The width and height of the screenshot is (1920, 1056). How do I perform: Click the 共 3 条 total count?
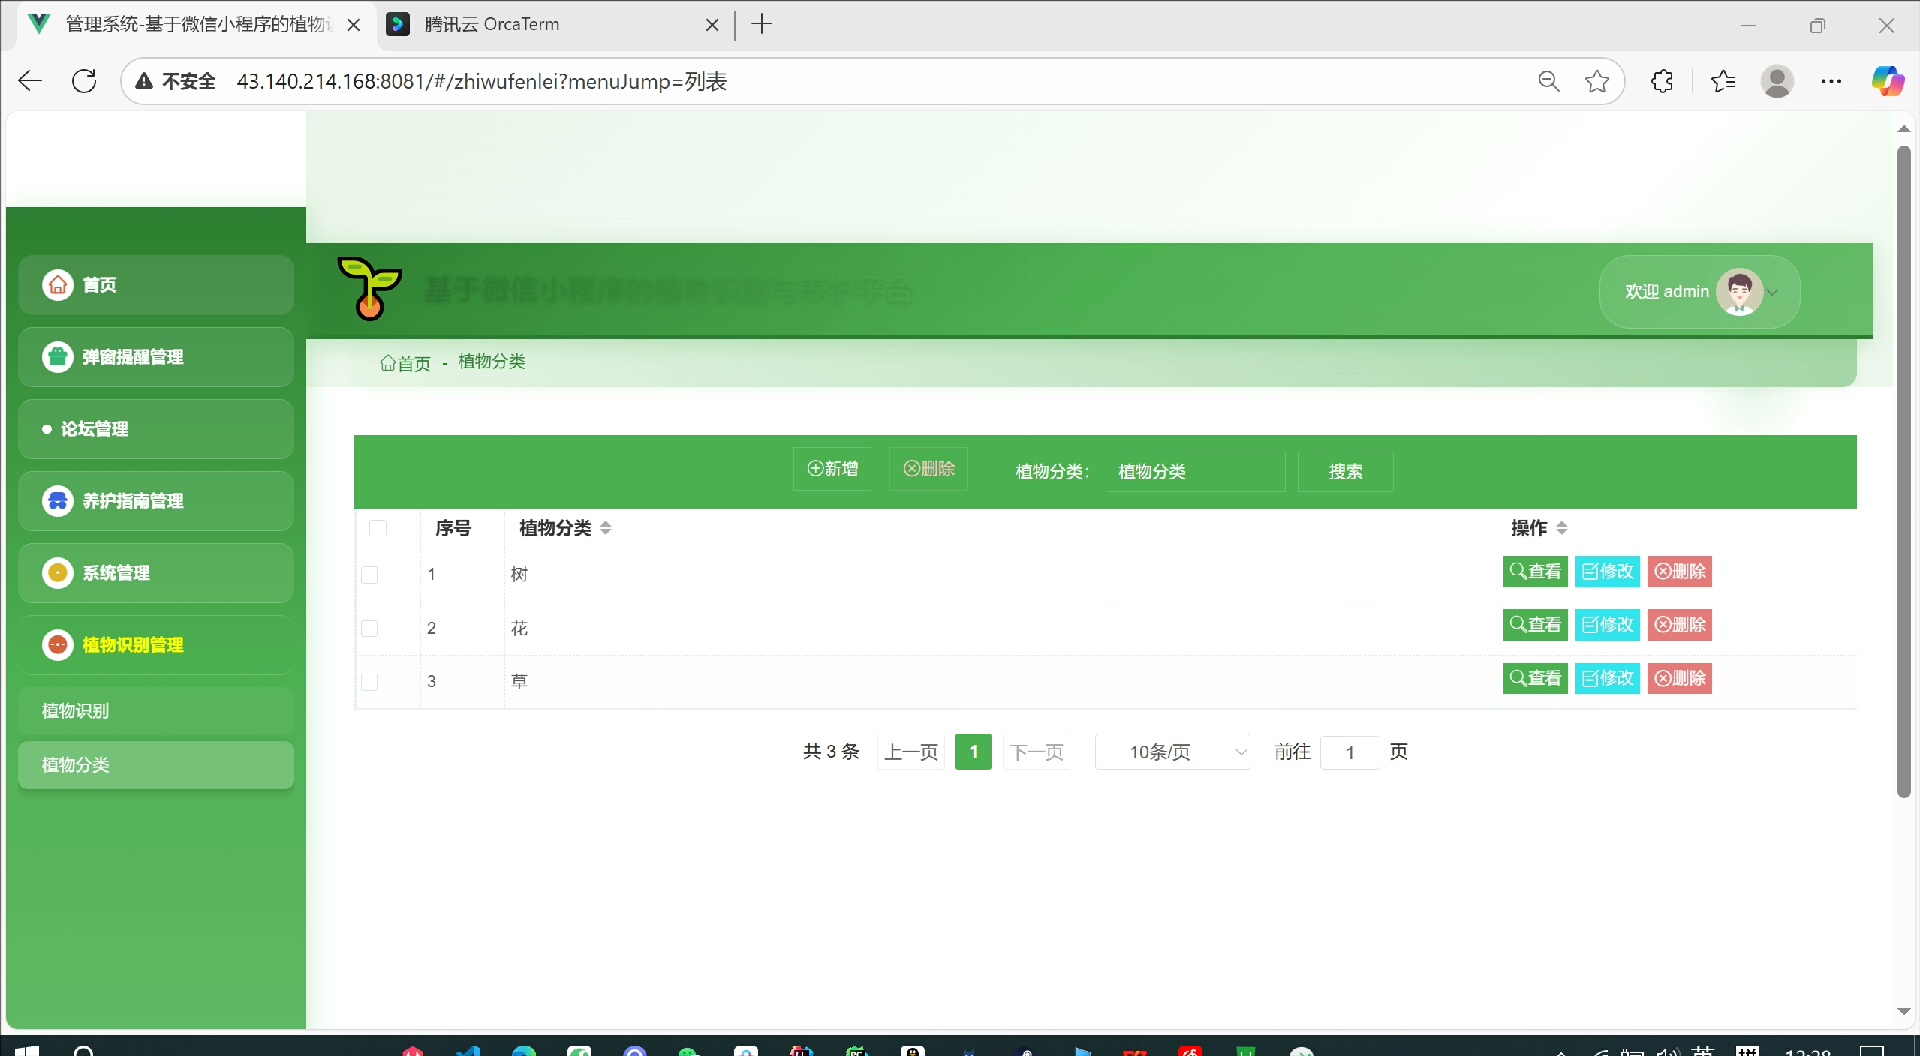pos(831,752)
